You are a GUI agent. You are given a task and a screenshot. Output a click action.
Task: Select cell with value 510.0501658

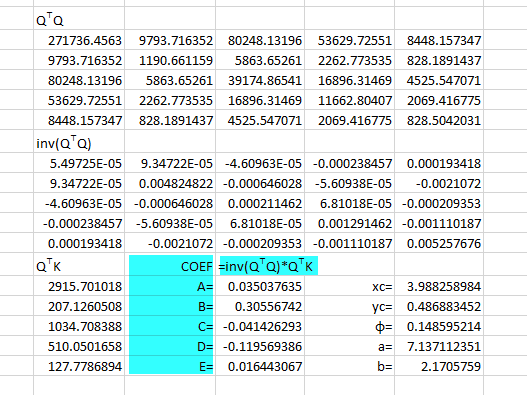tap(79, 346)
